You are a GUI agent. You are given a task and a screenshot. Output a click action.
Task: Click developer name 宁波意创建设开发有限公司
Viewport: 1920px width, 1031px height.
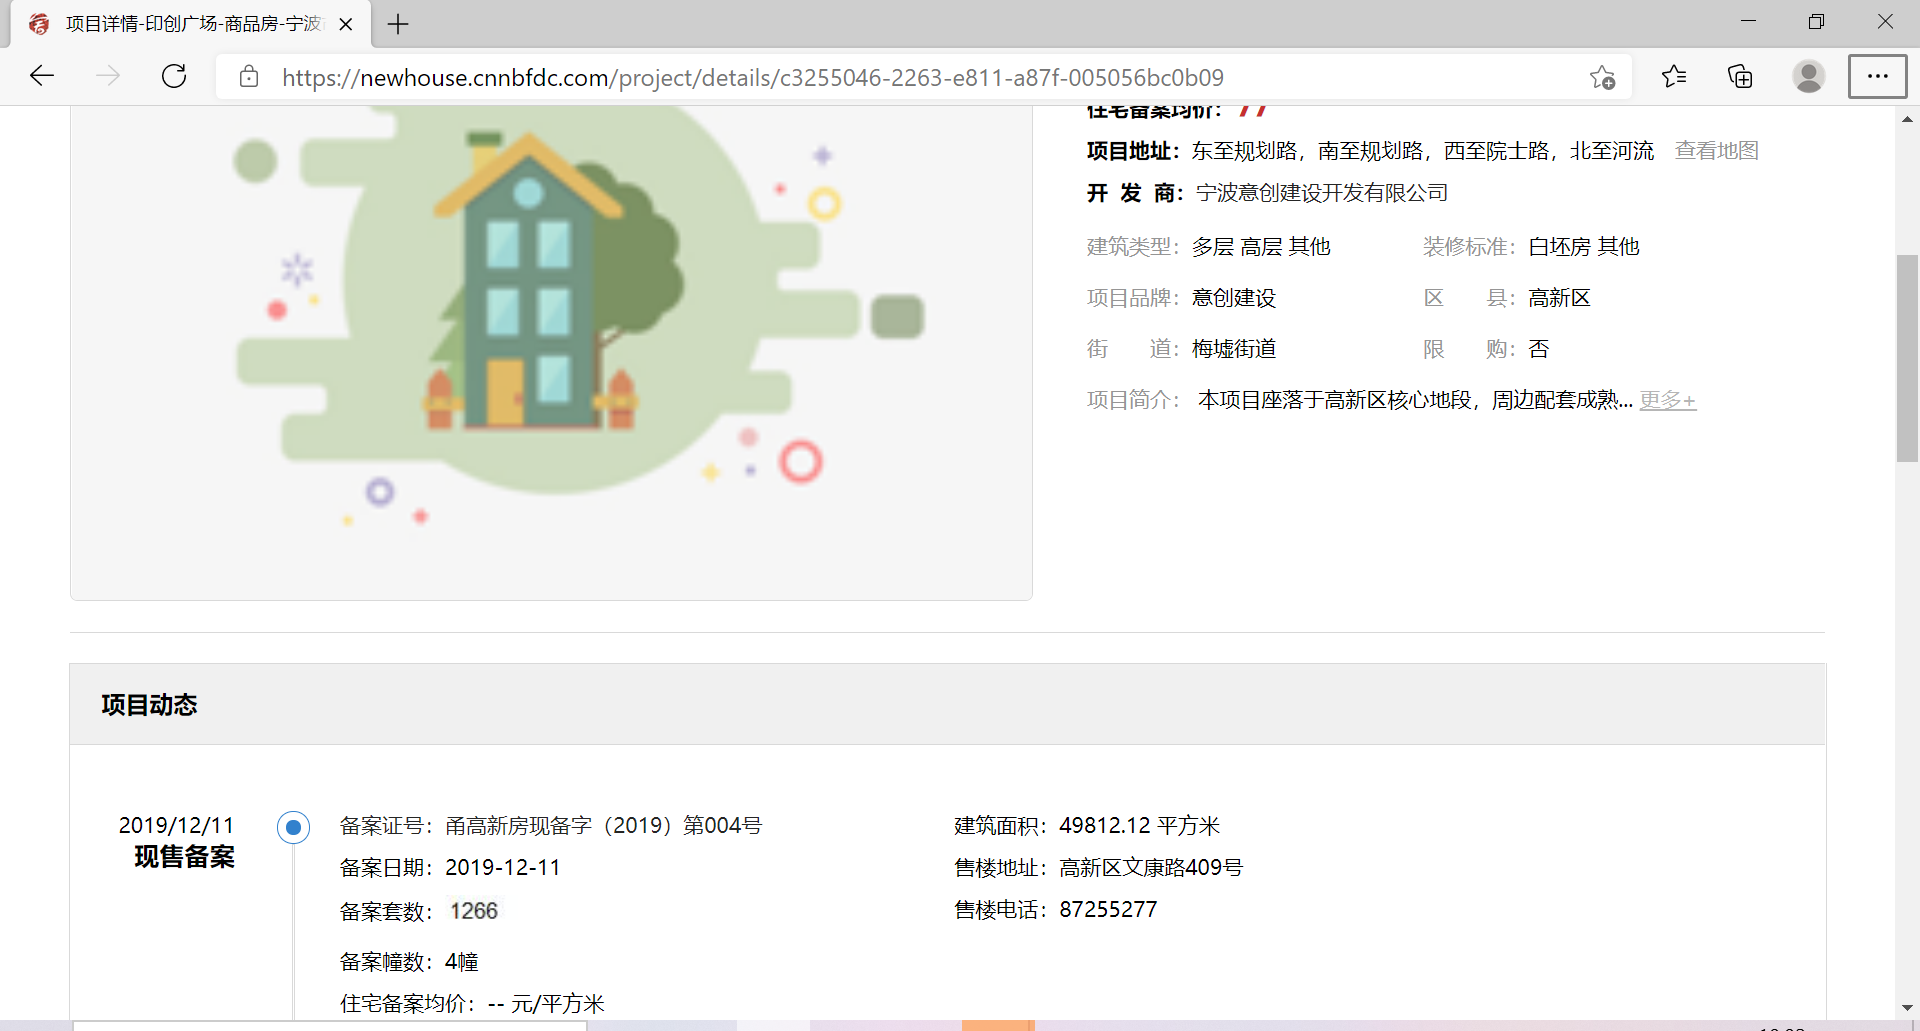pos(1322,193)
